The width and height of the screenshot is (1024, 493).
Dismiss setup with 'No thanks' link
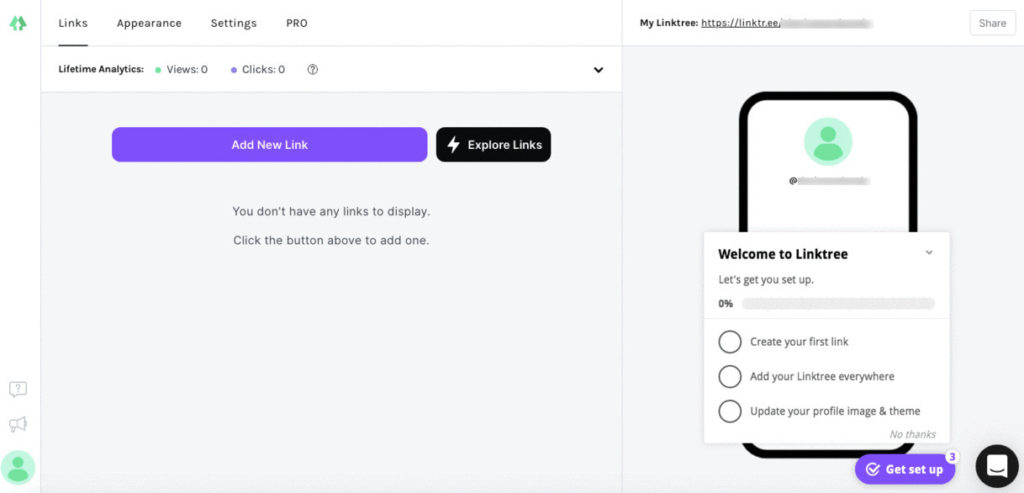point(912,434)
